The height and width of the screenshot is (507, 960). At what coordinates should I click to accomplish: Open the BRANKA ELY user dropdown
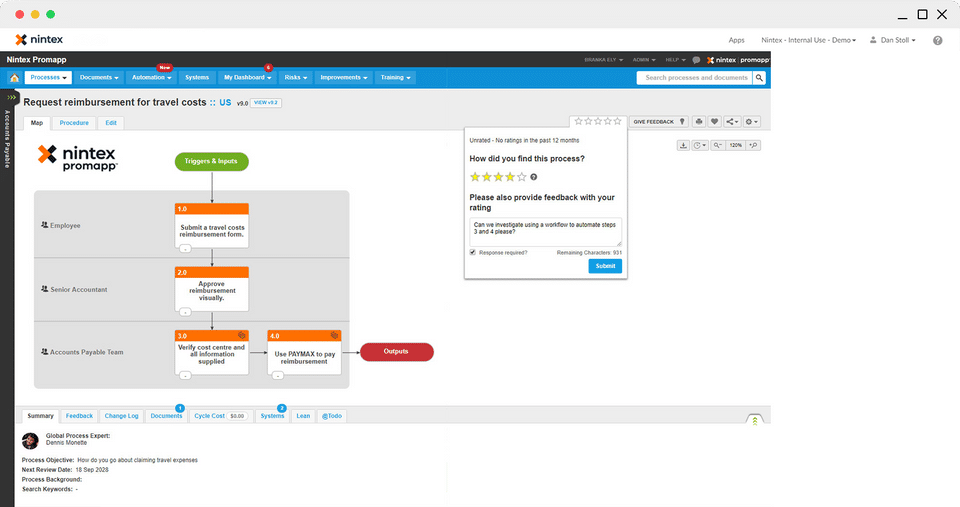click(604, 60)
